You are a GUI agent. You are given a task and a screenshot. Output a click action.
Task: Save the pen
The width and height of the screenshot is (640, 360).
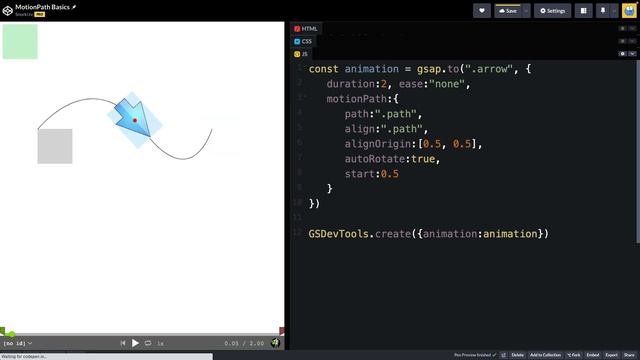coord(508,11)
